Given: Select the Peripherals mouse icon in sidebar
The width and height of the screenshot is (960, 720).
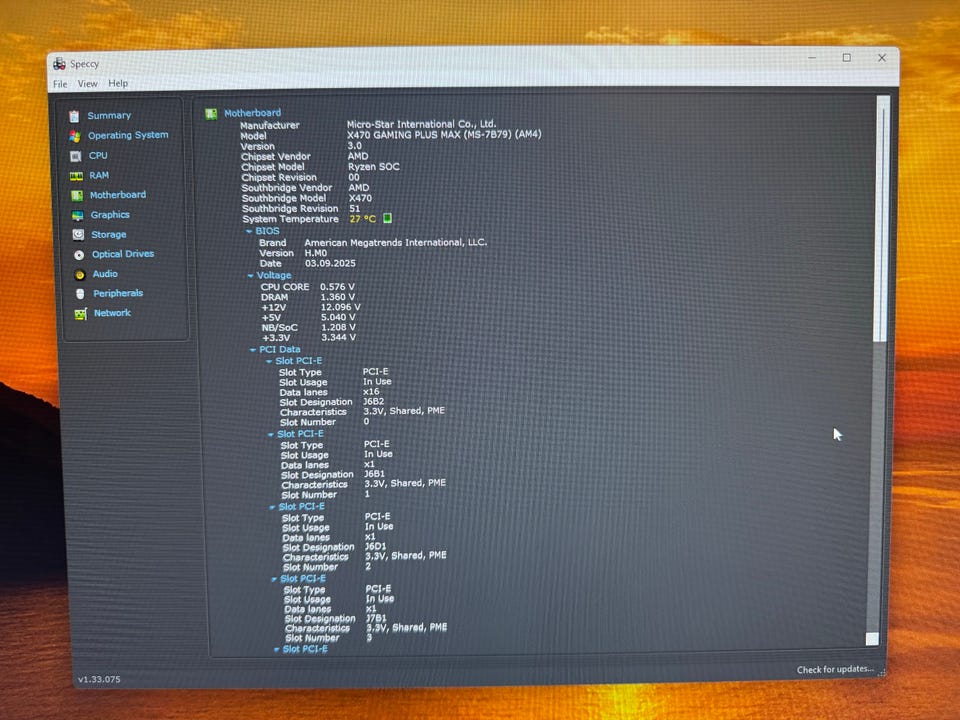Looking at the screenshot, I should [80, 294].
